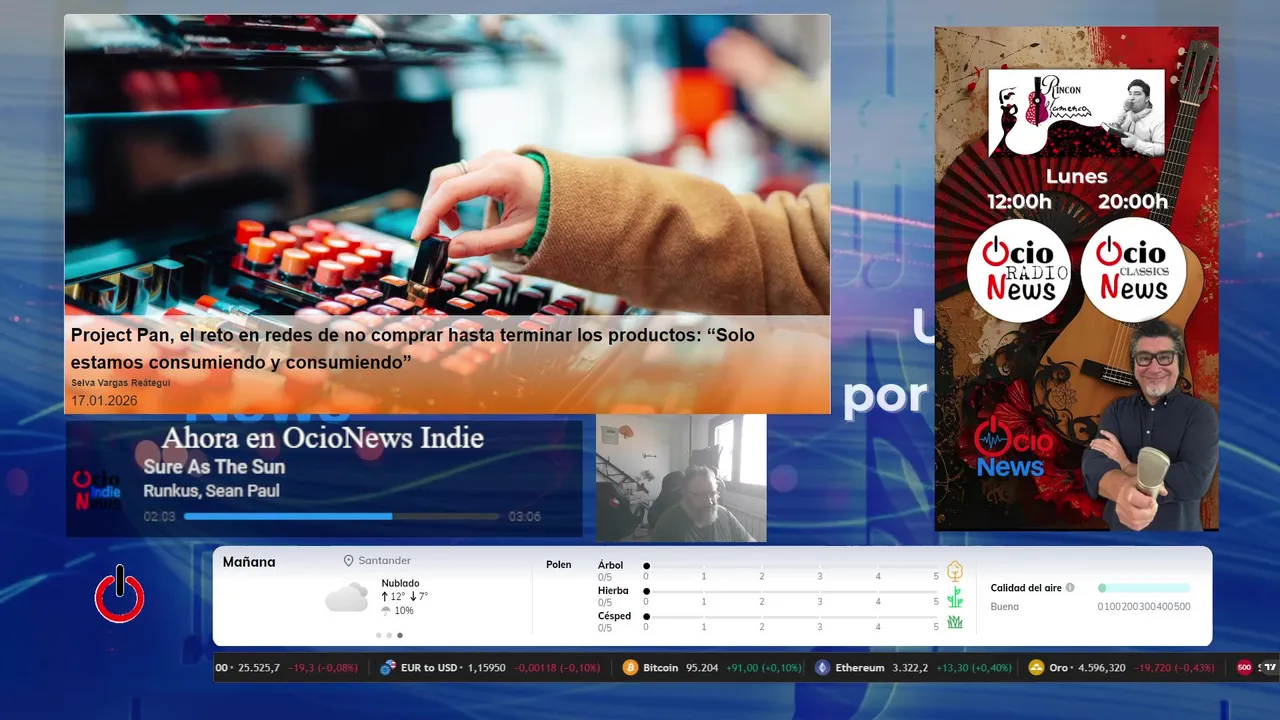1280x720 pixels.
Task: Click the Rincón Flamenco promo poster
Action: (x=1076, y=278)
